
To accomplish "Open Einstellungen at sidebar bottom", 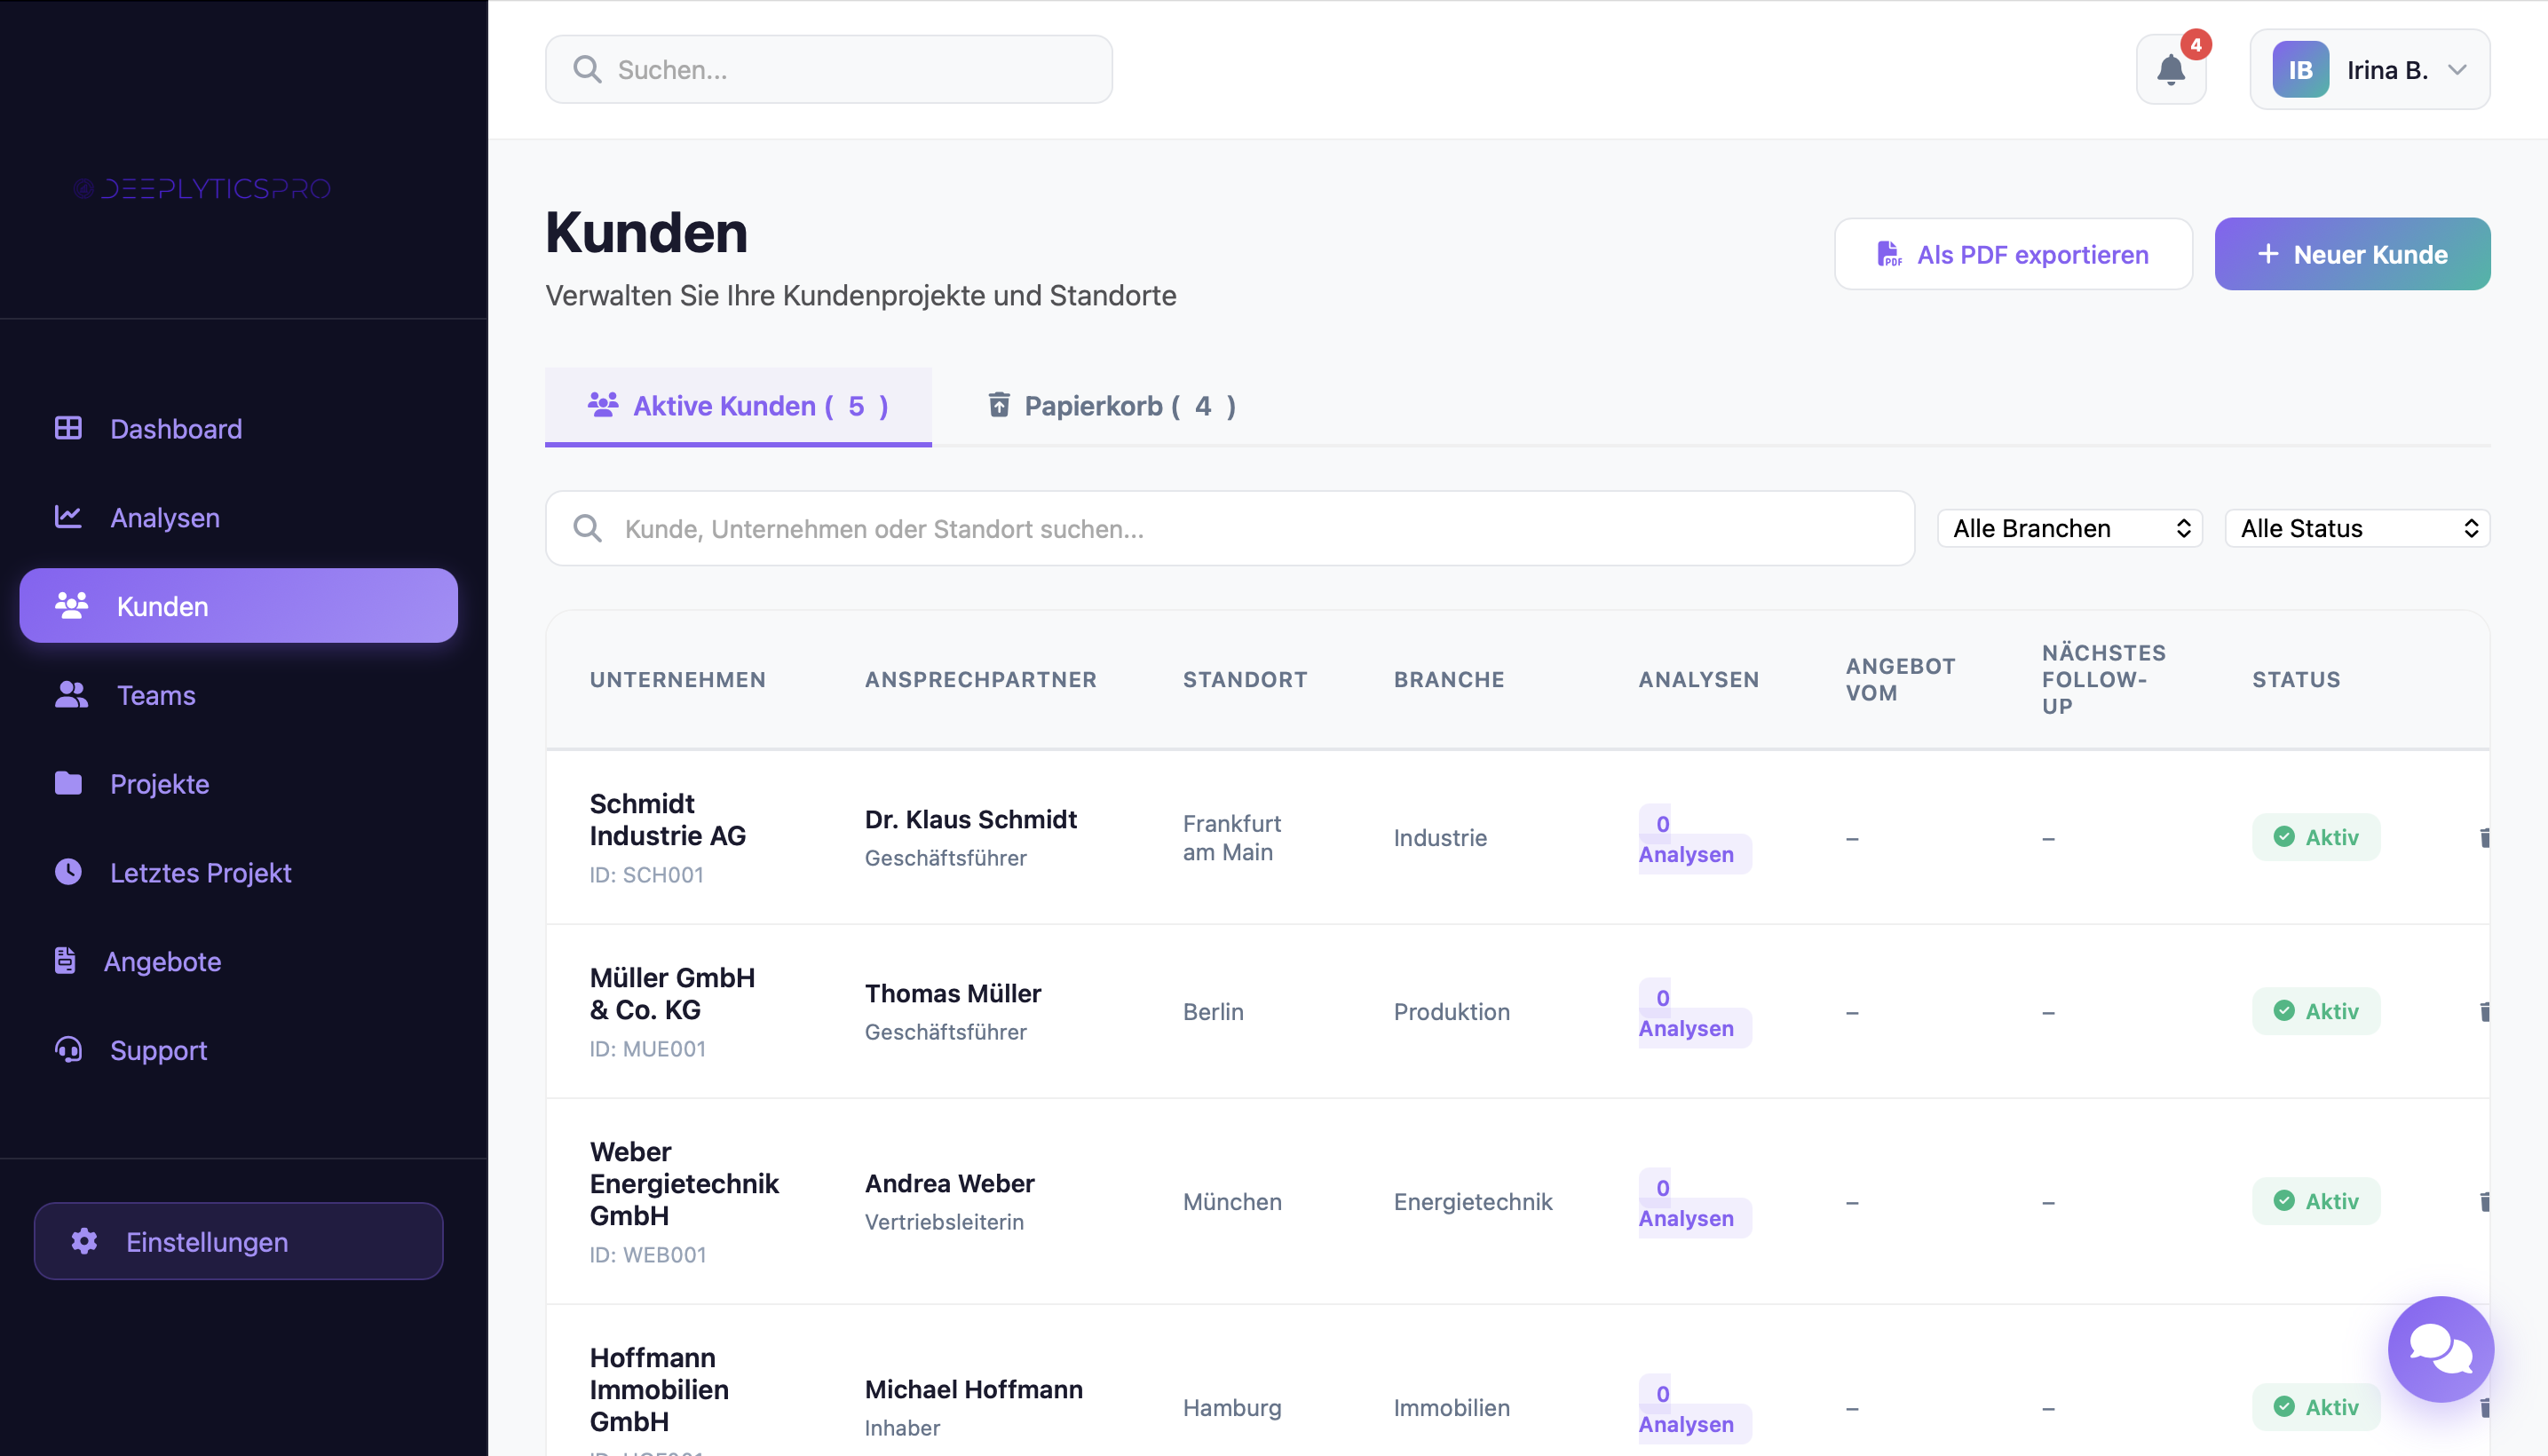I will pyautogui.click(x=238, y=1241).
